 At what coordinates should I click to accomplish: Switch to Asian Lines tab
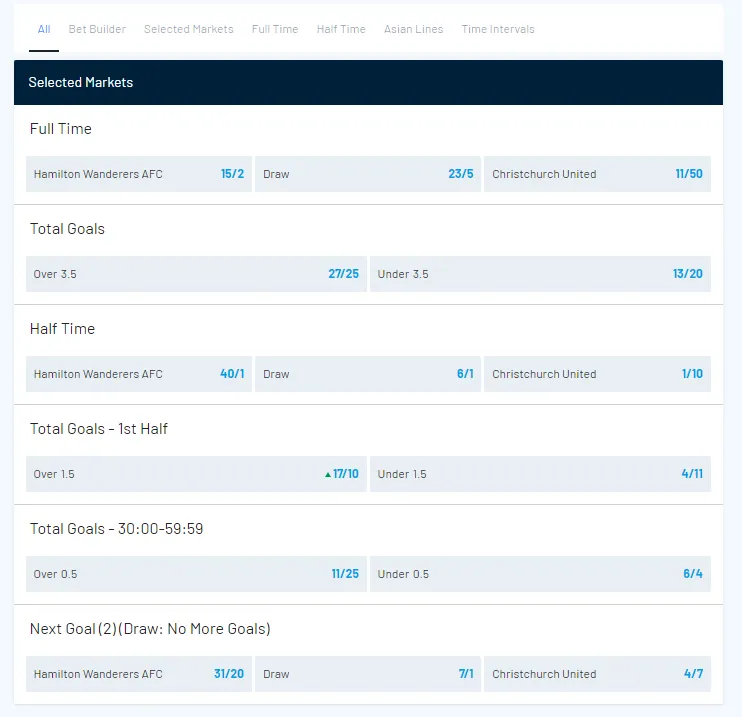413,29
